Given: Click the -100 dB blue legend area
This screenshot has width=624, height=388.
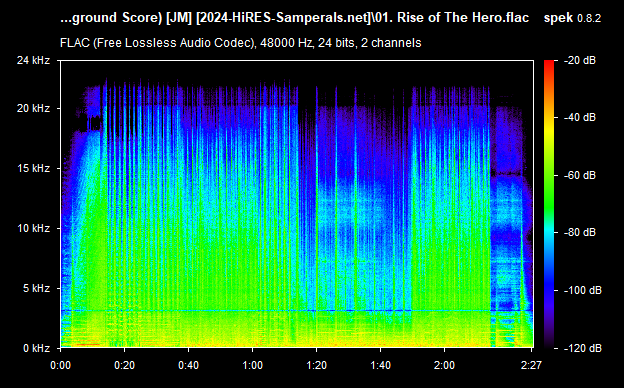Looking at the screenshot, I should coord(549,290).
